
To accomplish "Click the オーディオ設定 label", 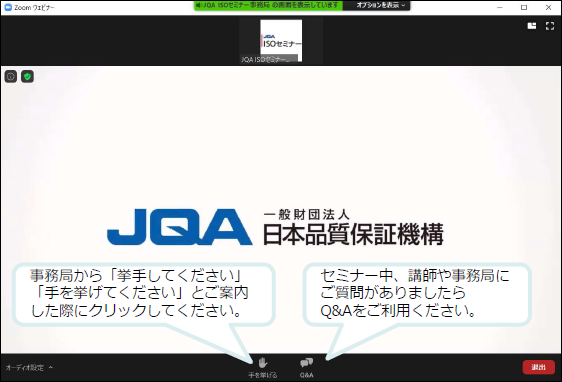I will (x=25, y=368).
